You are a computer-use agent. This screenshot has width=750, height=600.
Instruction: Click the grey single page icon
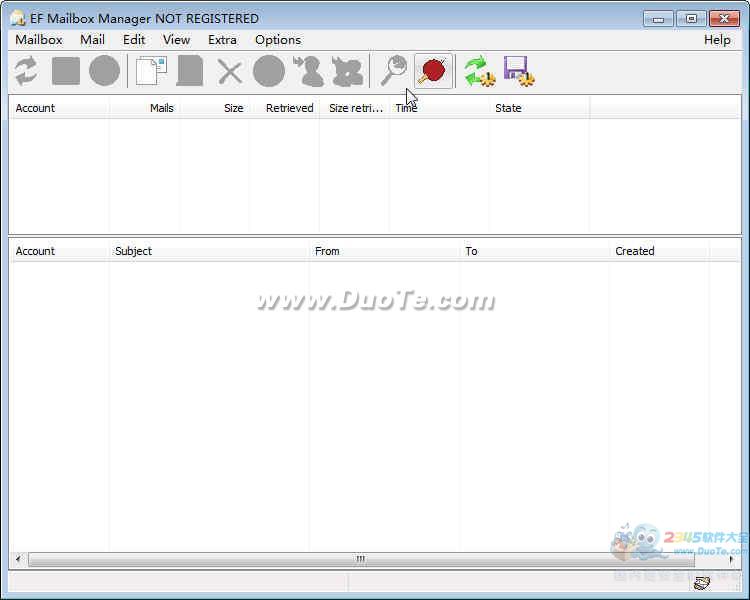point(190,71)
